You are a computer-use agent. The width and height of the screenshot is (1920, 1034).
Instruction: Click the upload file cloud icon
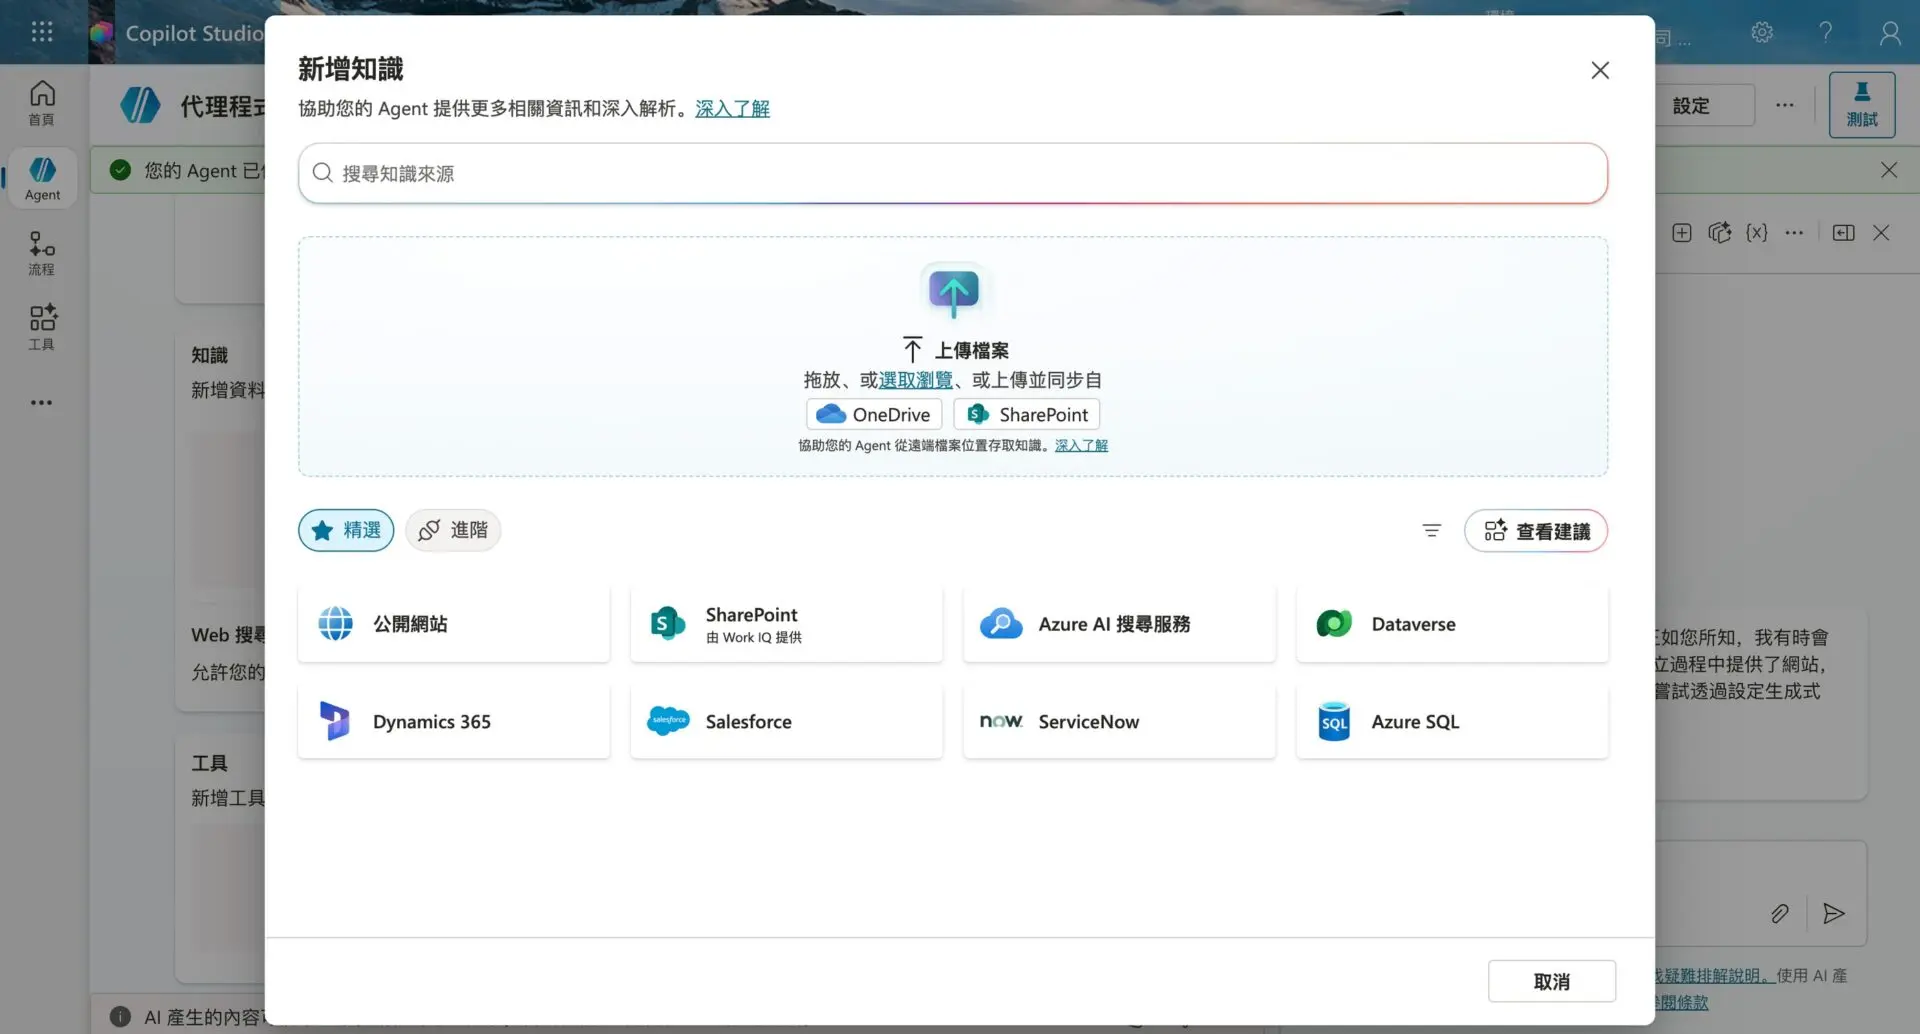coord(953,292)
